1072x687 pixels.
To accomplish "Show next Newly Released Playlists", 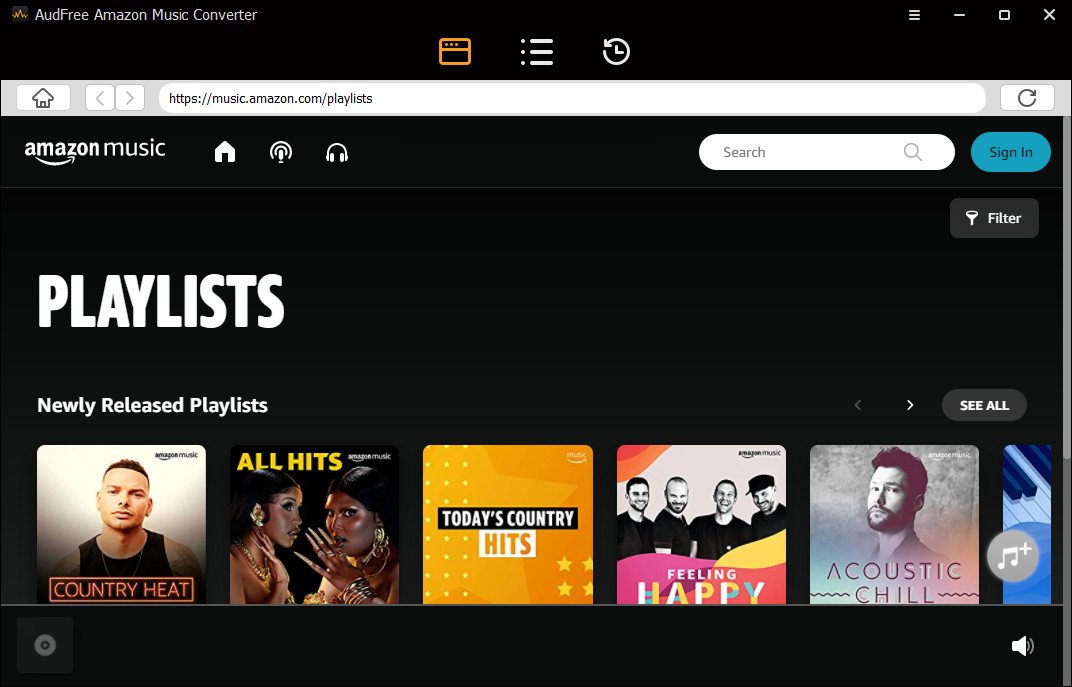I will coord(910,405).
